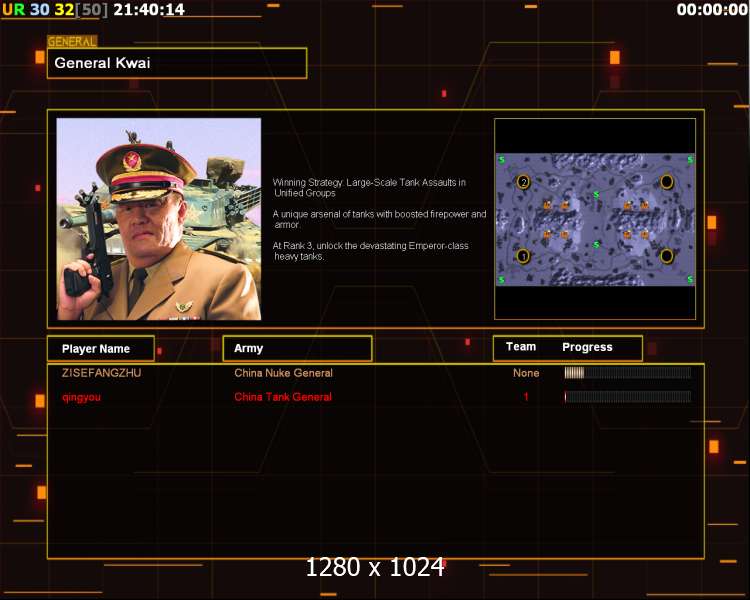Select the empty start position beside marker 2
750x600 pixels.
(666, 182)
